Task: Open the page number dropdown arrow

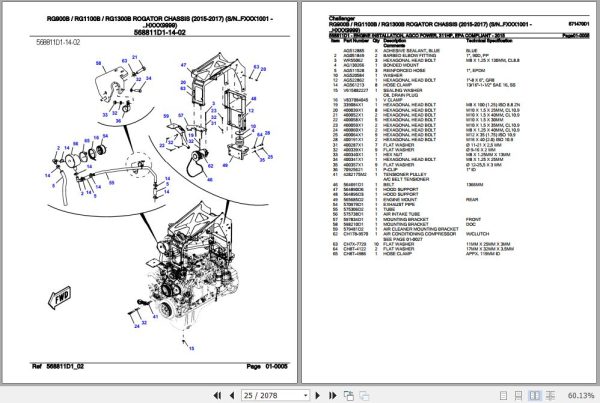Action: pos(305,395)
